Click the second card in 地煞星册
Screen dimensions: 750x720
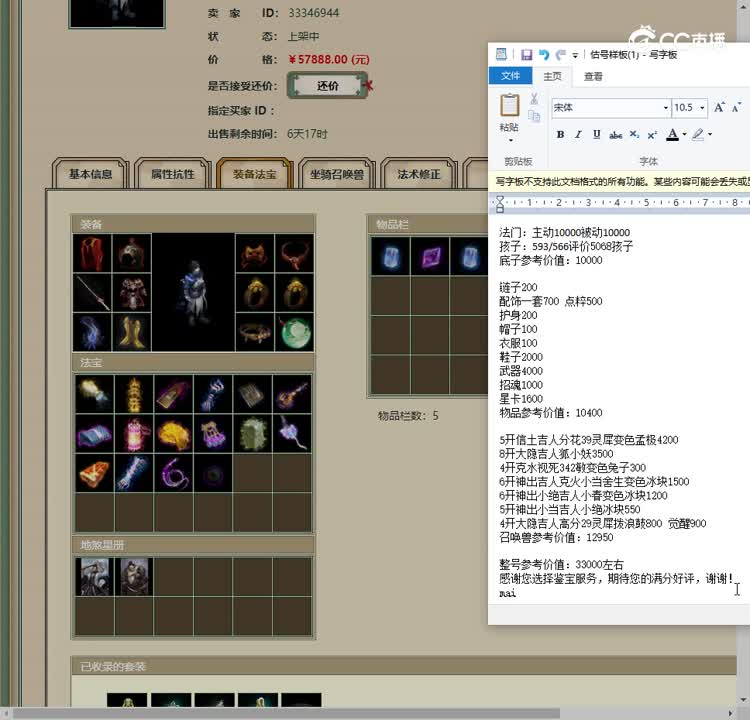(134, 576)
